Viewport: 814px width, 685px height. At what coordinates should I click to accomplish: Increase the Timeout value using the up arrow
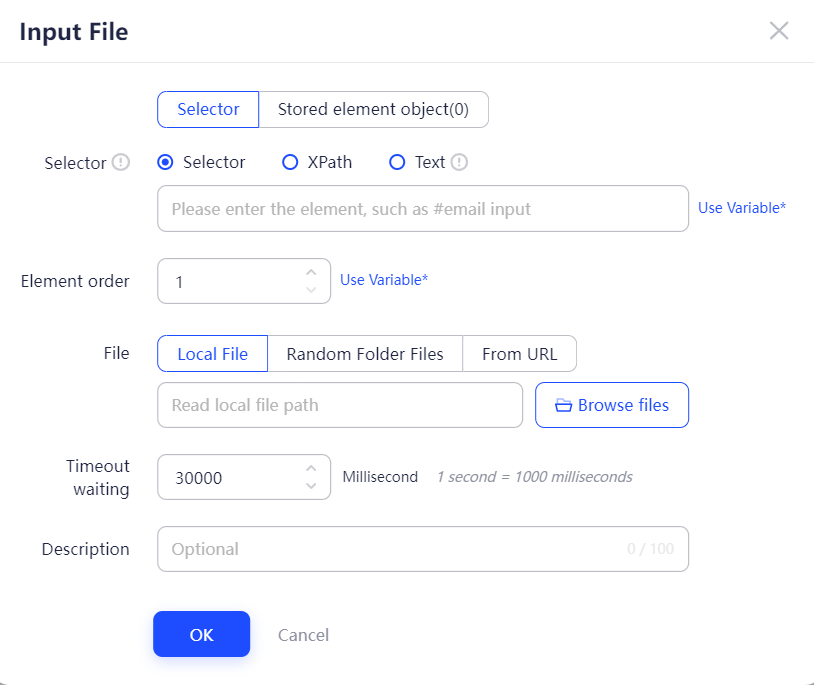311,467
